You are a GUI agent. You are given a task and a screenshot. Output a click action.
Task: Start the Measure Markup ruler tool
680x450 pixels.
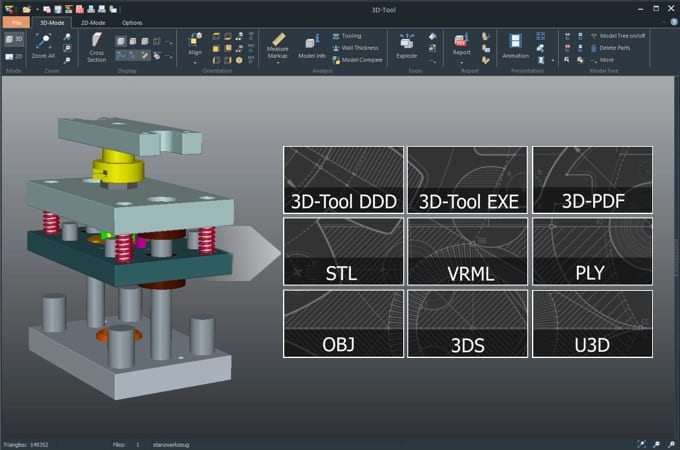pos(278,46)
